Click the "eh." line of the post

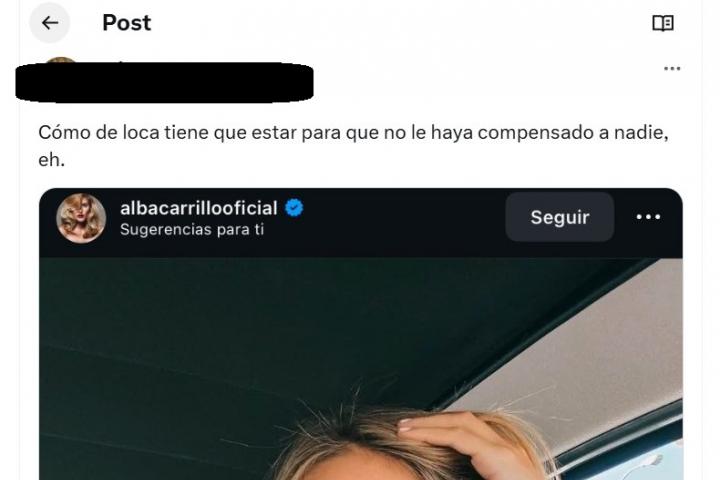[x=51, y=160]
